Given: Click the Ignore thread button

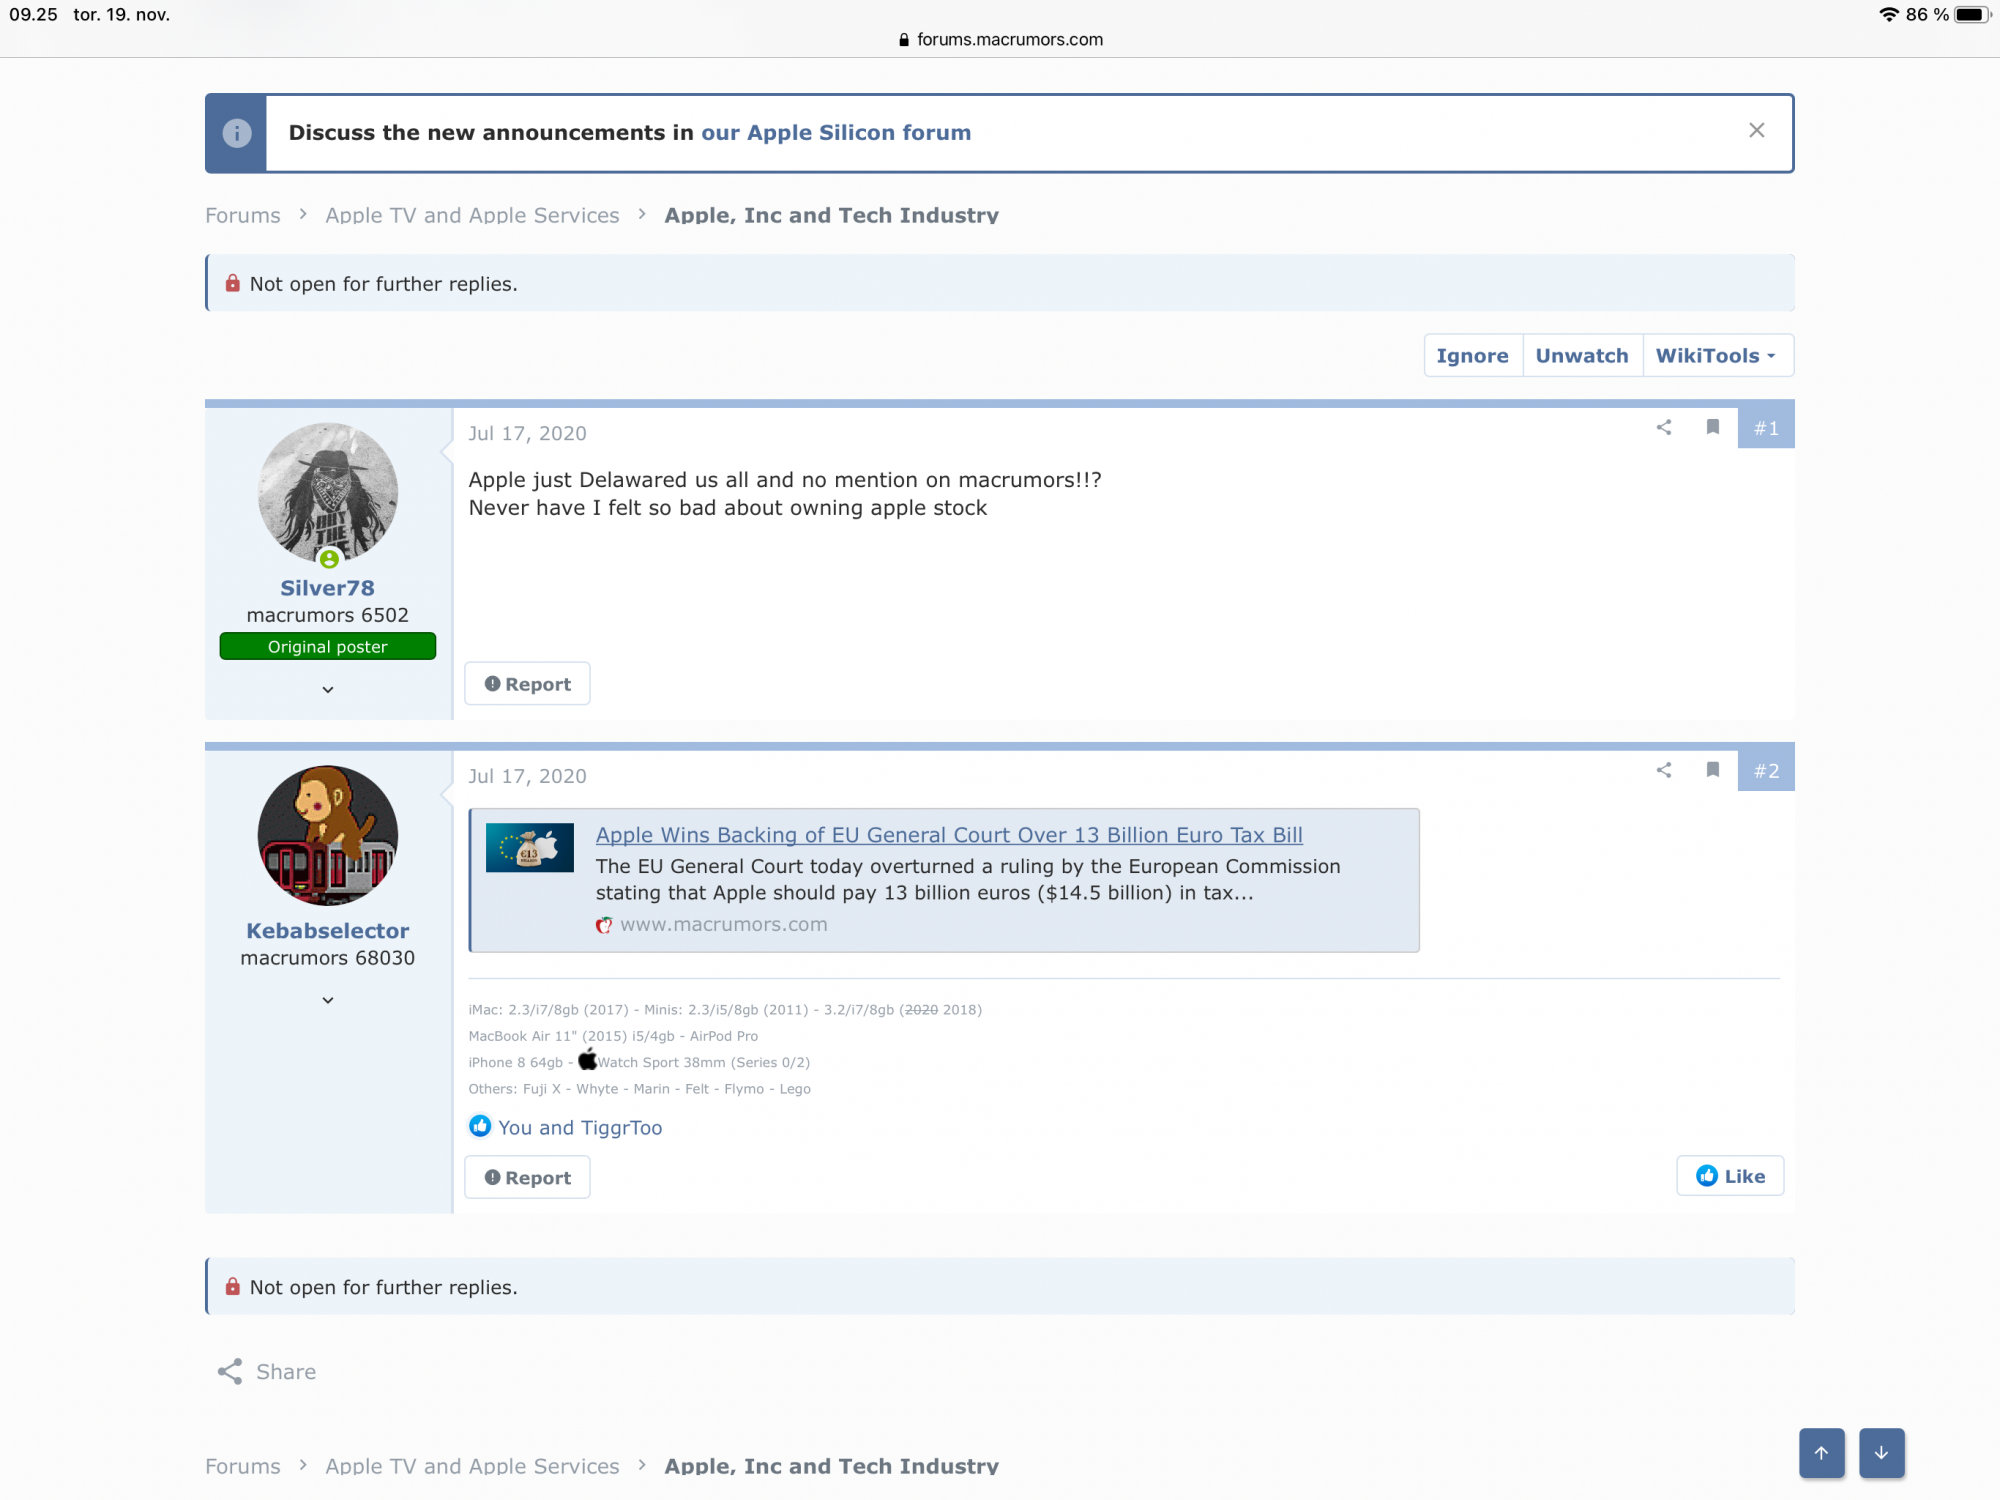Looking at the screenshot, I should coord(1472,356).
